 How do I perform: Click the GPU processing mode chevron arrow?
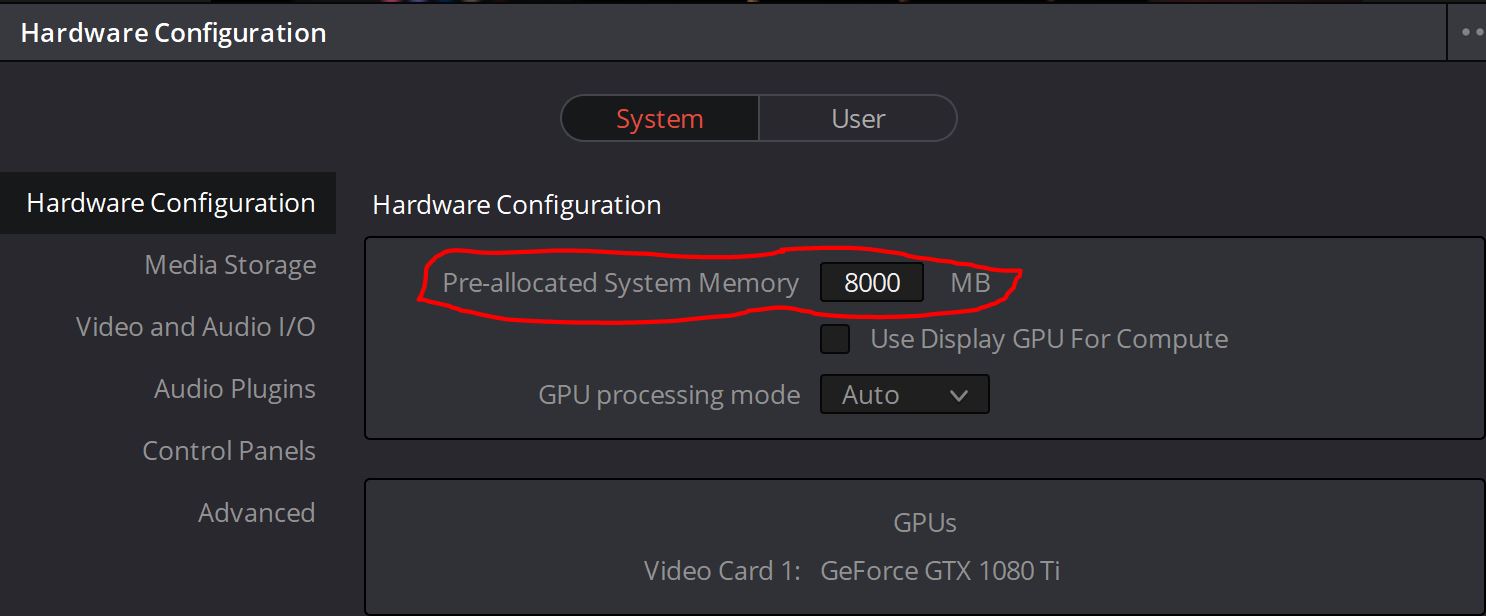click(x=960, y=394)
